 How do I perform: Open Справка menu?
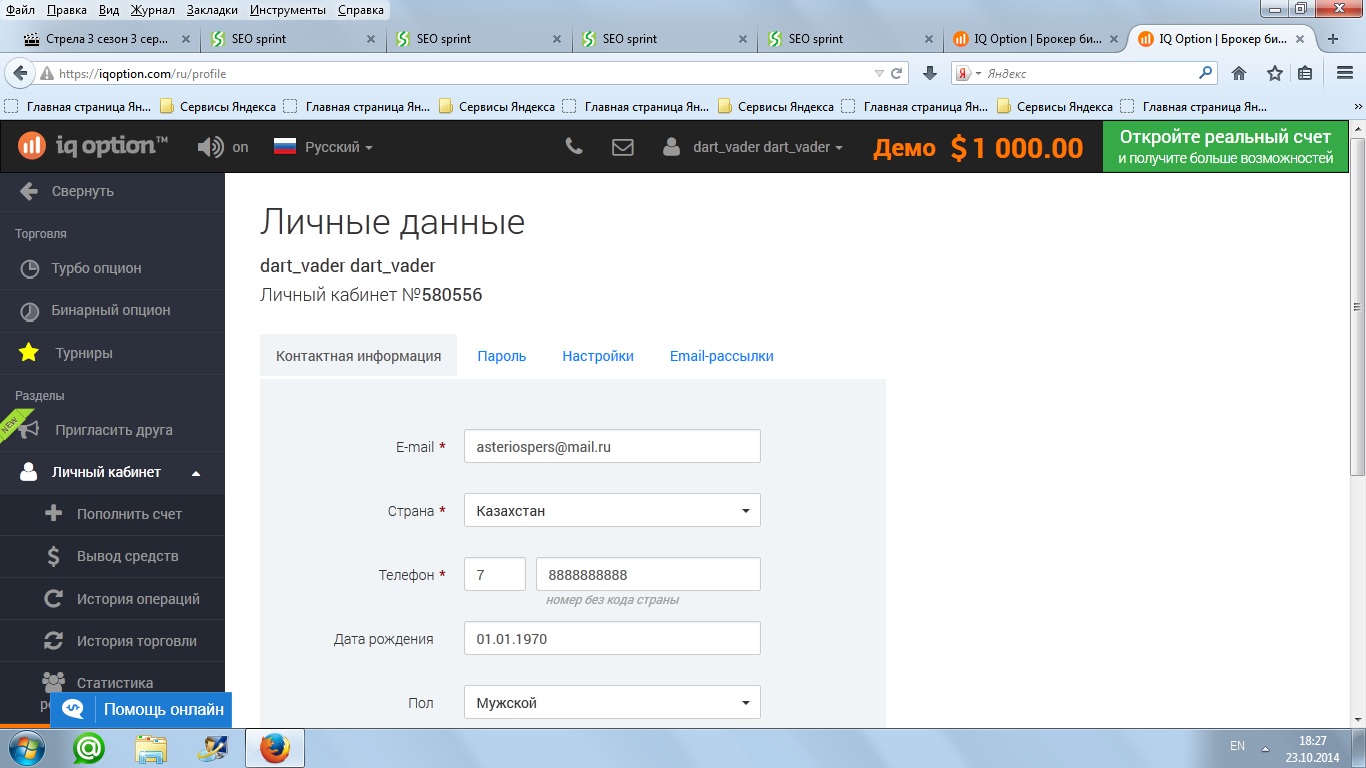(x=361, y=10)
